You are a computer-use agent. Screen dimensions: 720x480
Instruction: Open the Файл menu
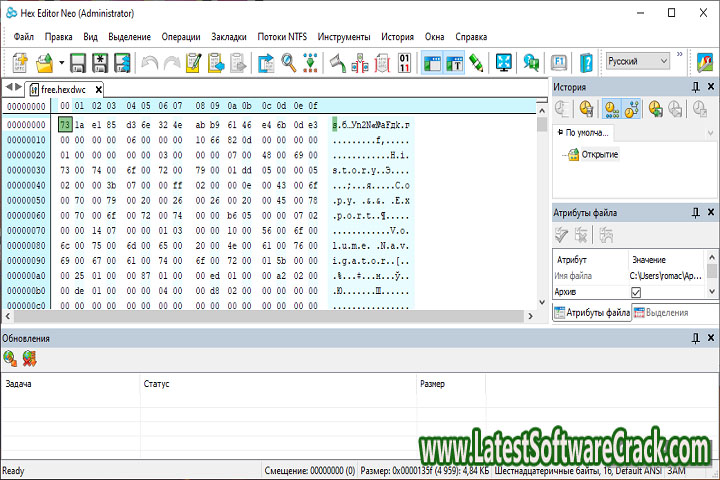pyautogui.click(x=23, y=37)
